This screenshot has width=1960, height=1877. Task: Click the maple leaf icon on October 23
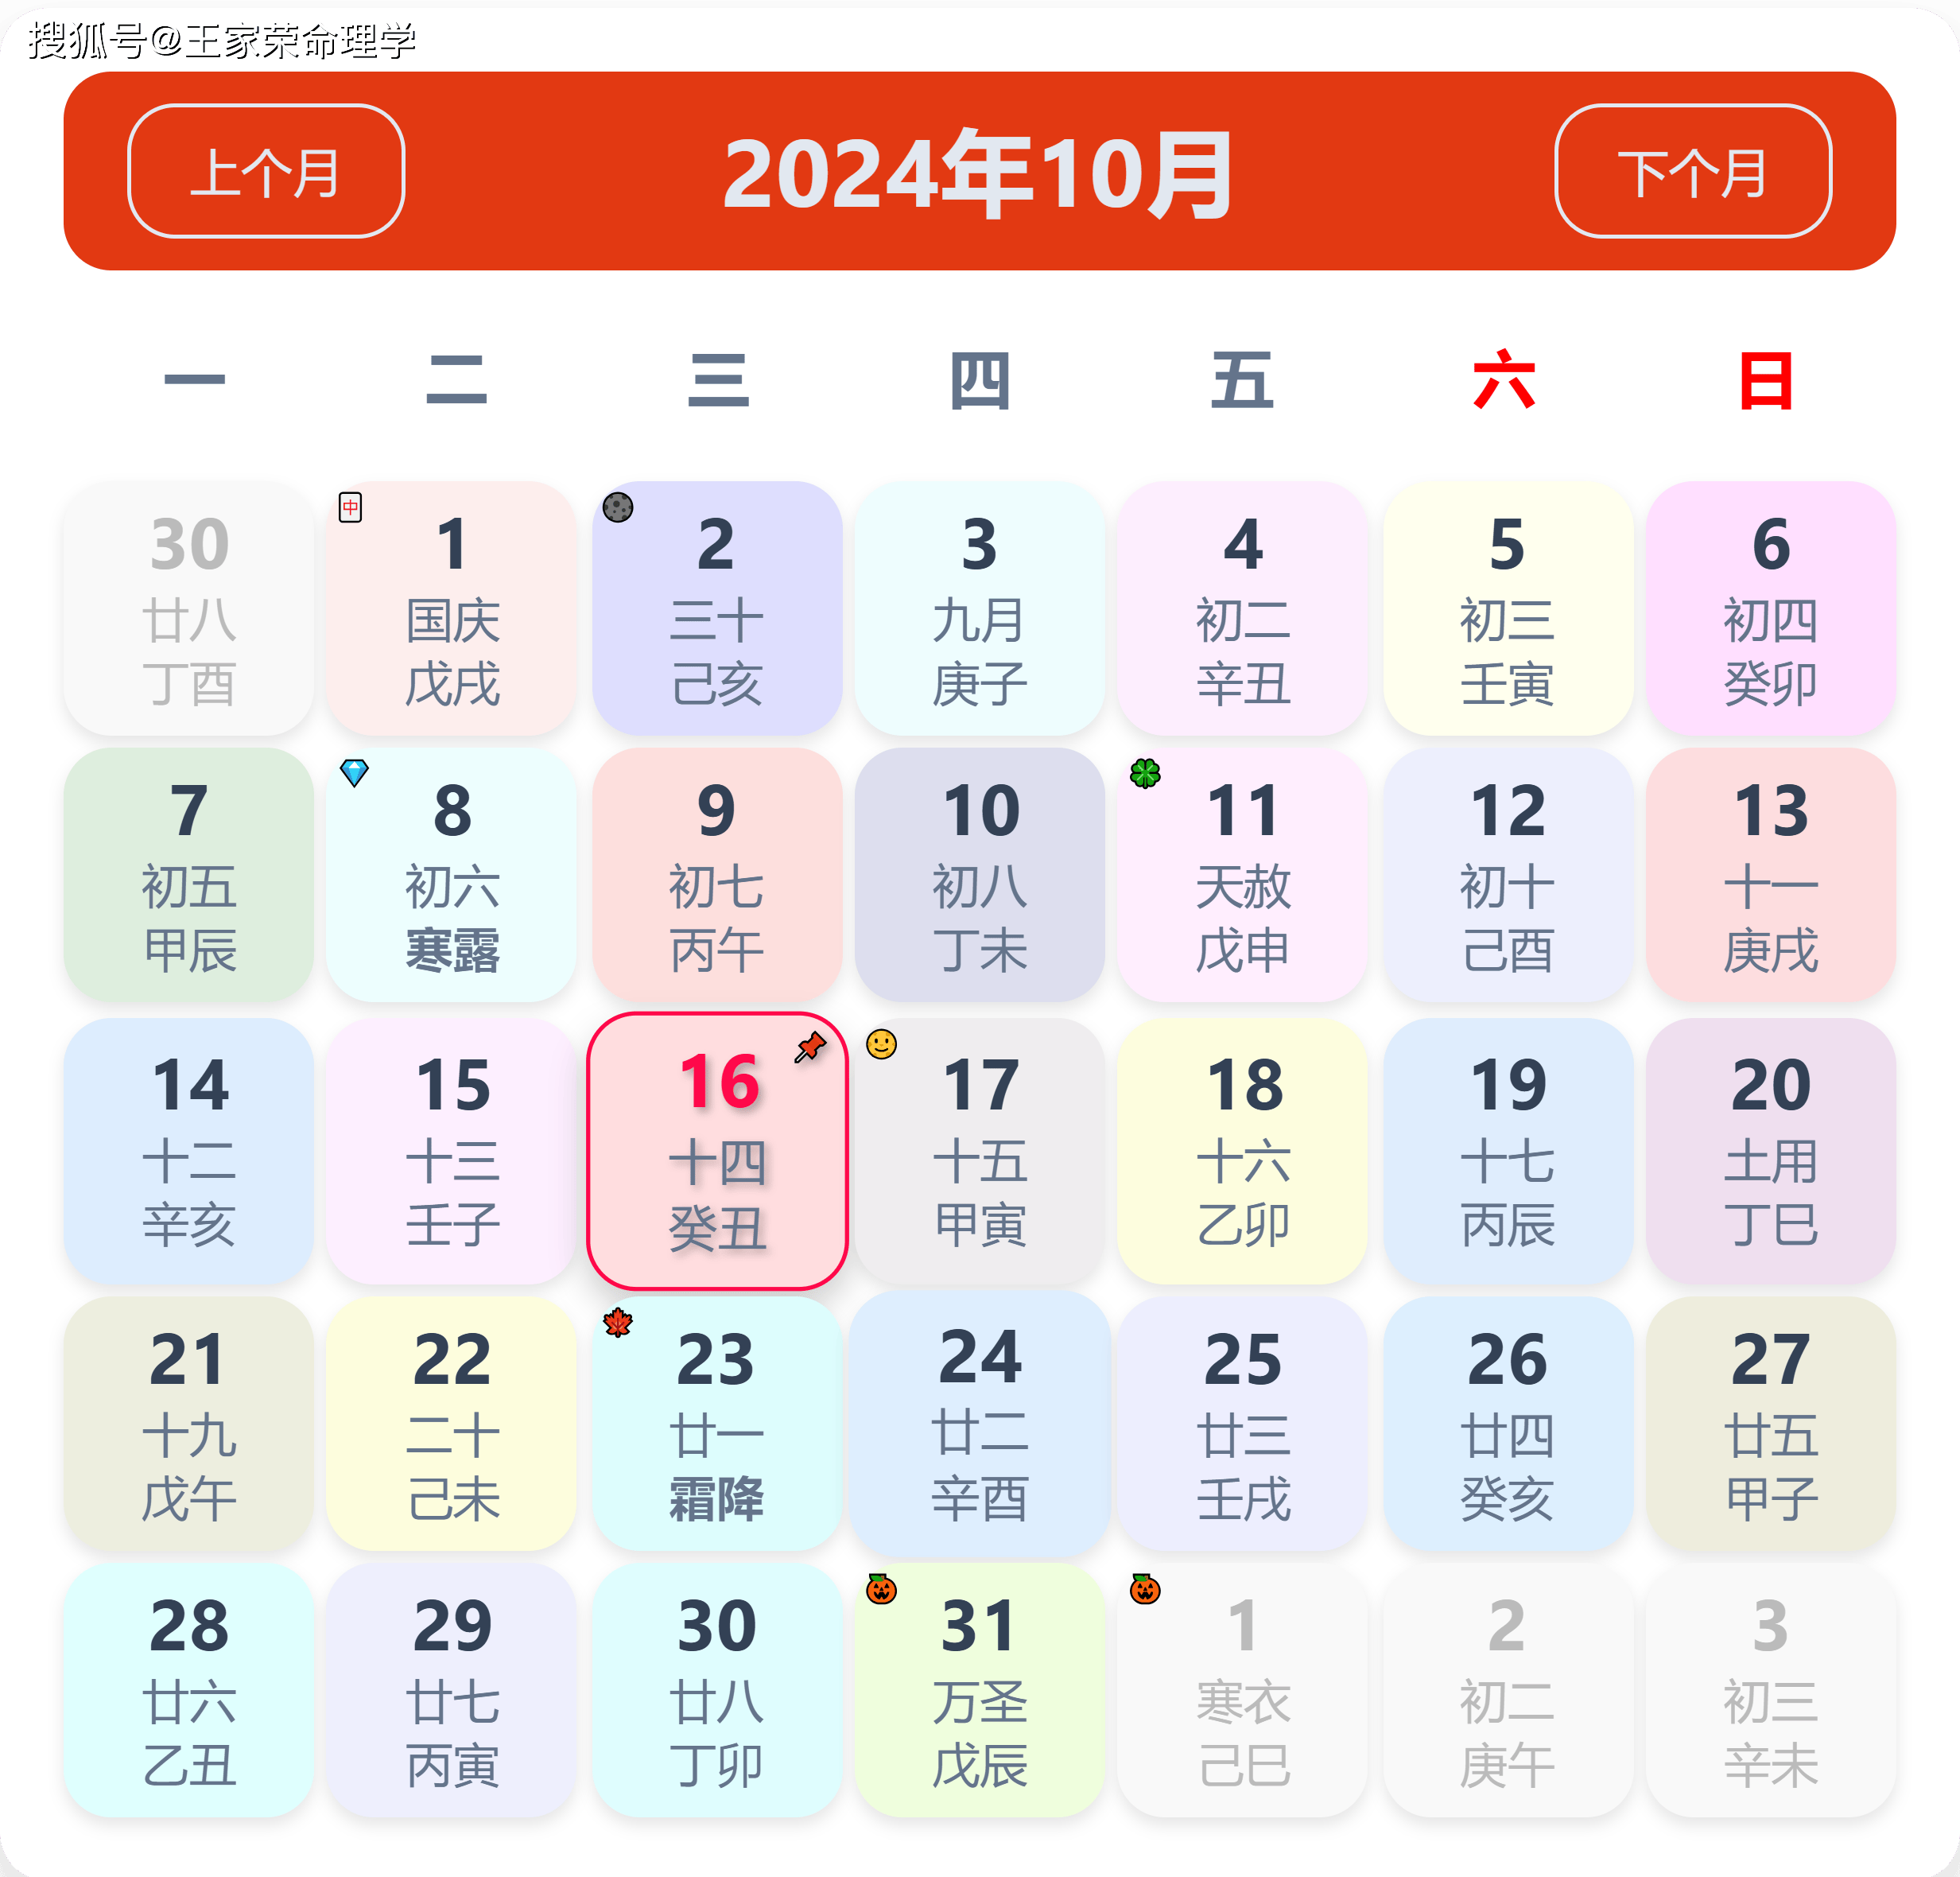618,1322
